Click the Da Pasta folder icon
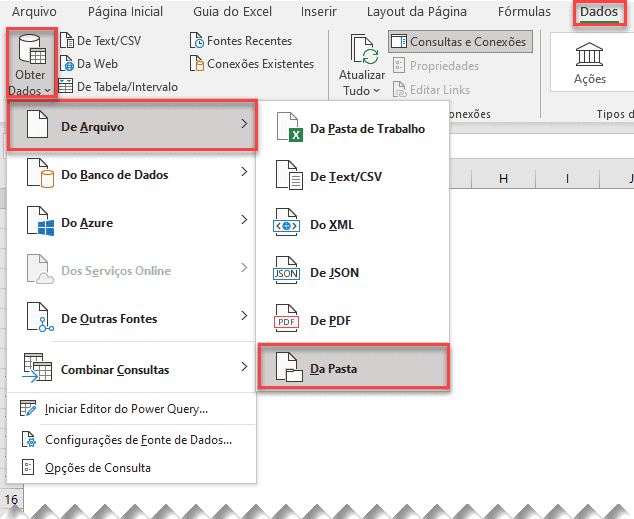Viewport: 634px width, 519px height. 289,367
